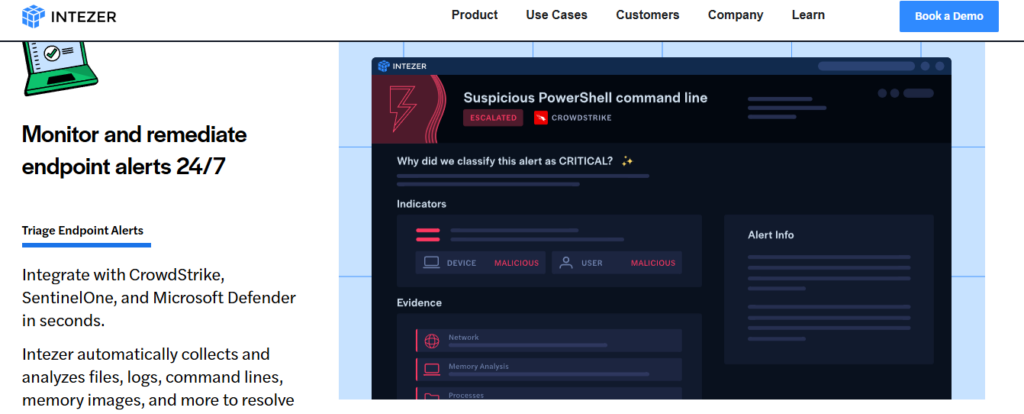Viewport: 1024px width, 414px height.
Task: Click the DEVICE laptop icon
Action: (432, 263)
